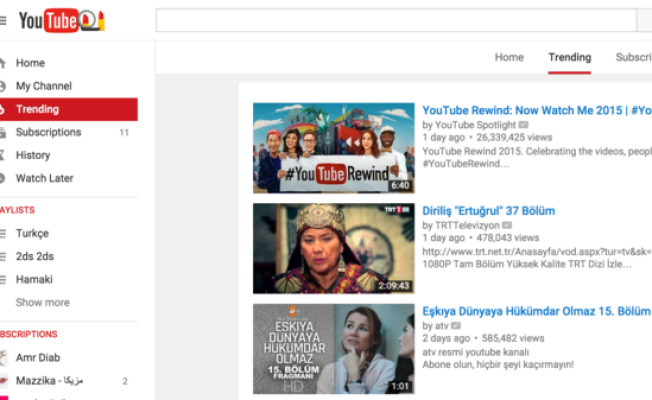Open Eşkıya Dünyaya Hükümdar Olmaz 15. Bölüm title
Image resolution: width=652 pixels, height=400 pixels.
[536, 311]
